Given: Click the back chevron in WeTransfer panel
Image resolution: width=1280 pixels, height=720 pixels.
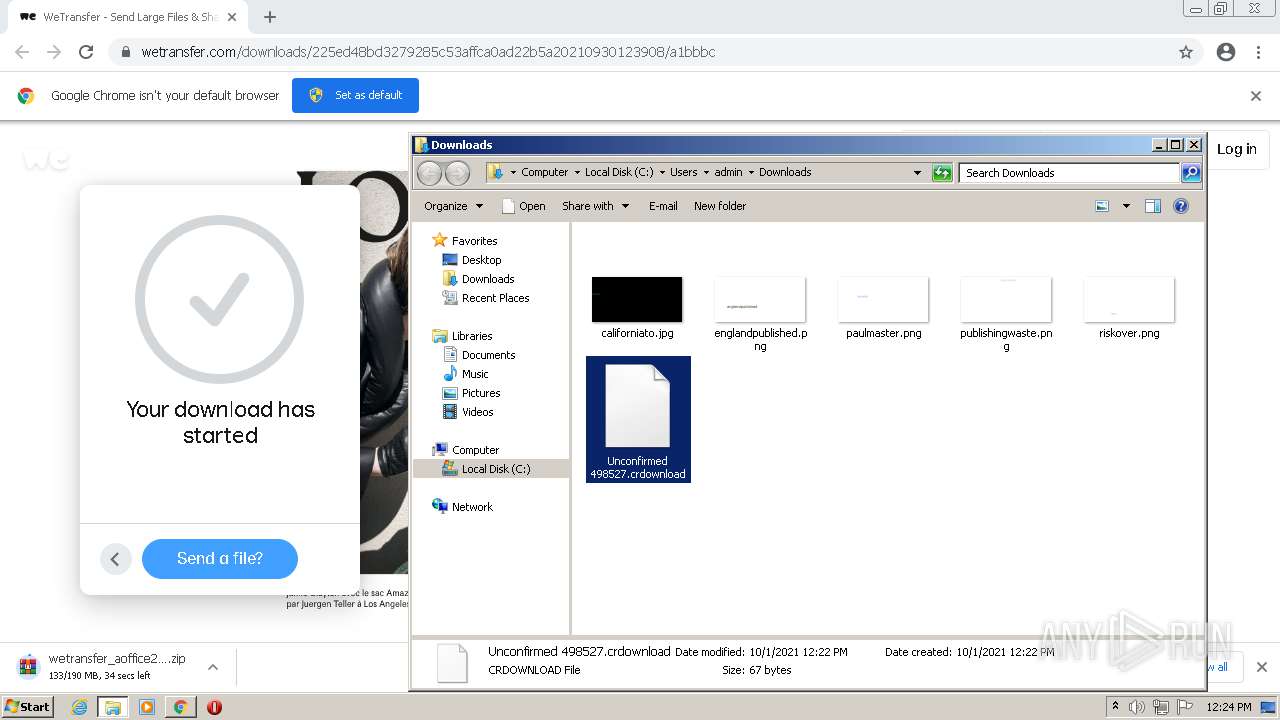Looking at the screenshot, I should [115, 559].
